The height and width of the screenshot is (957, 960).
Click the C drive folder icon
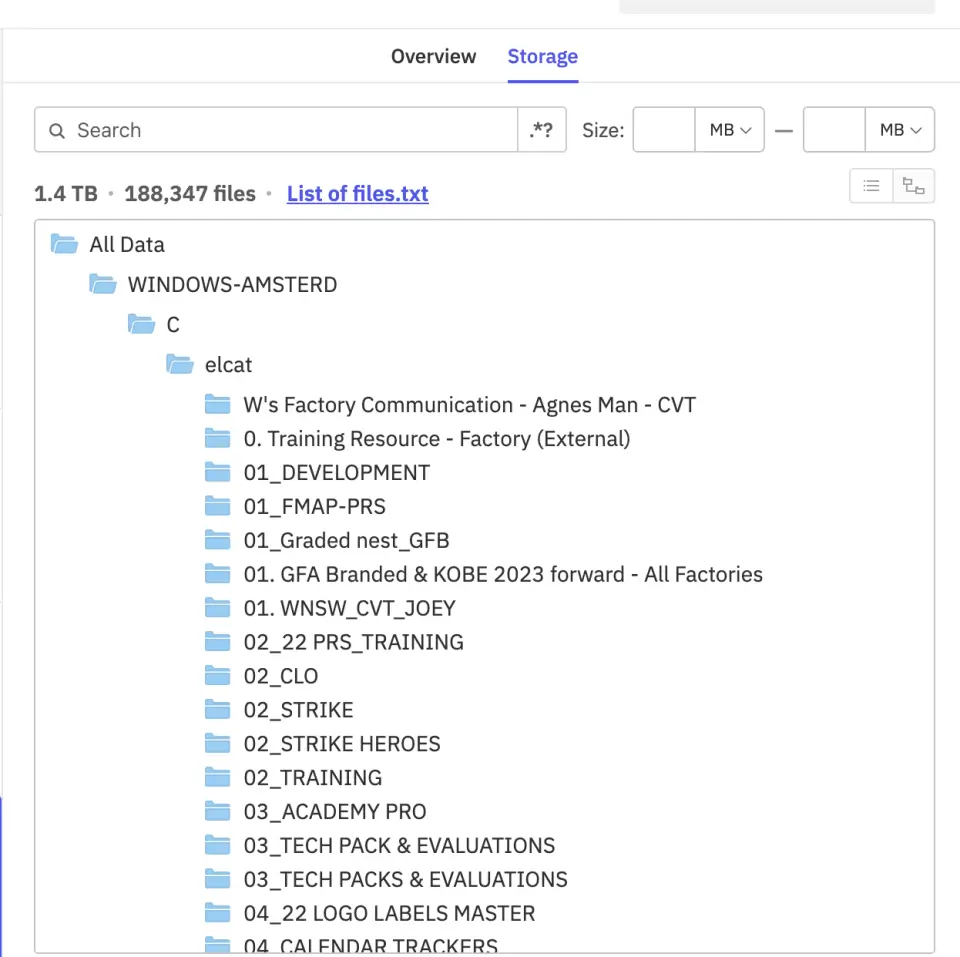pyautogui.click(x=141, y=325)
